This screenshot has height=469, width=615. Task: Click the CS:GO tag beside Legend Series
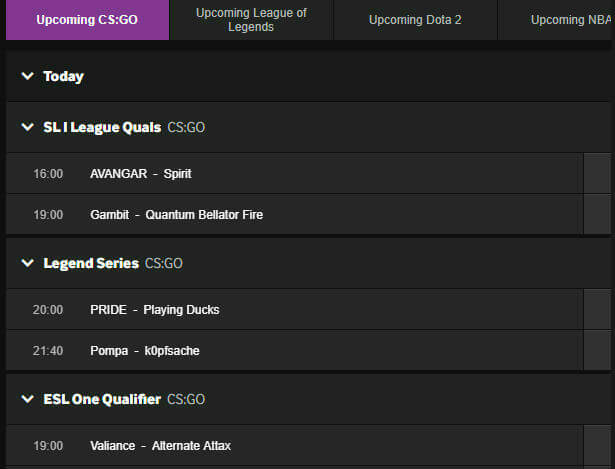click(164, 263)
